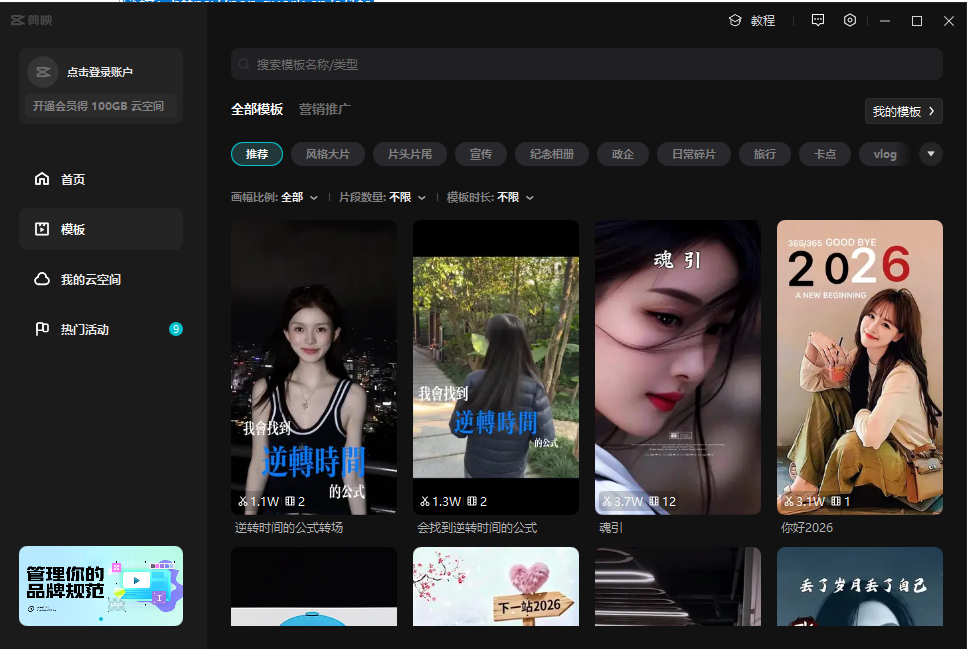Enable the vlog filter chip
967x649 pixels.
coord(884,153)
